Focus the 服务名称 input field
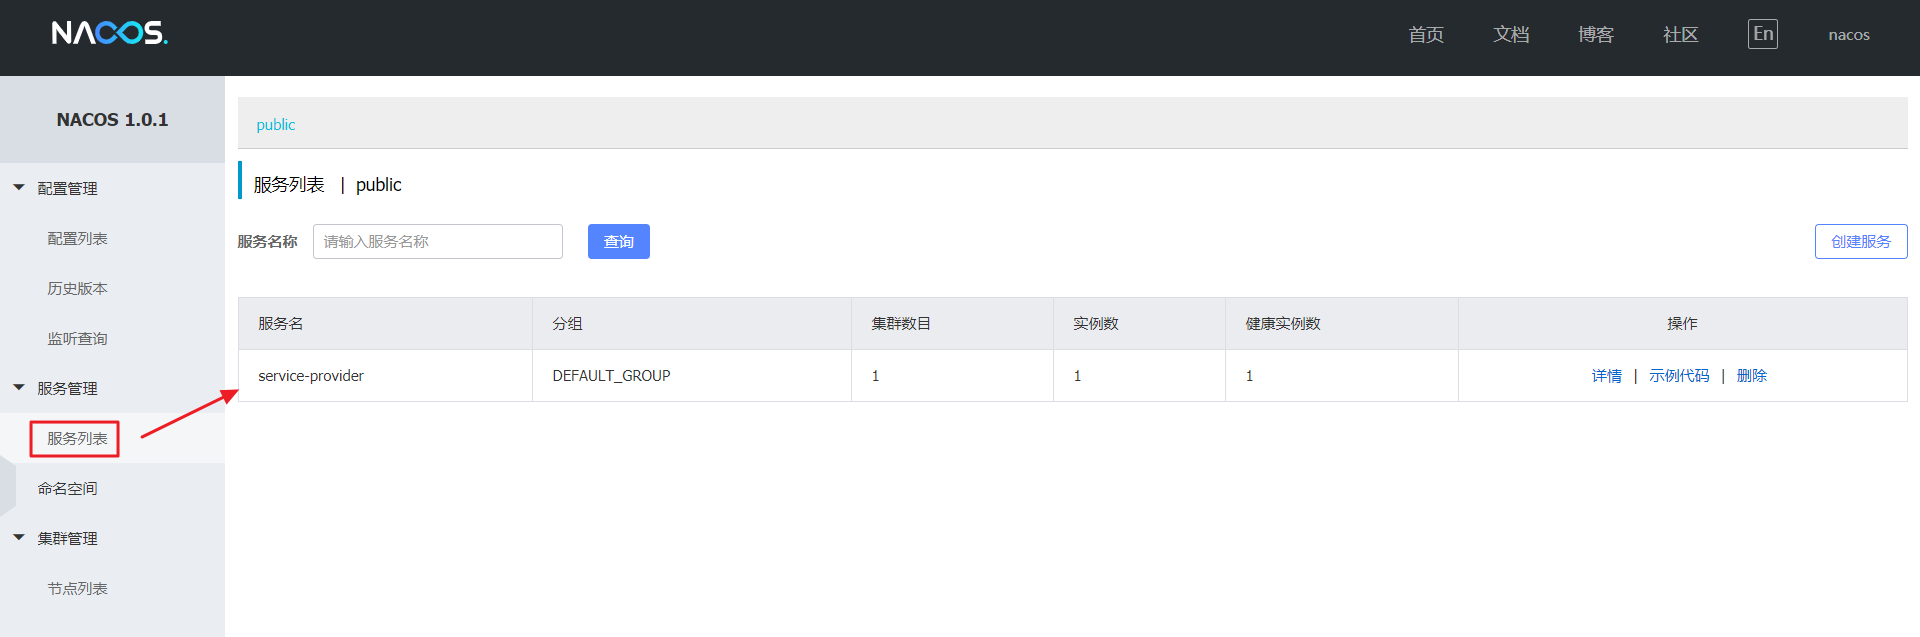This screenshot has height=637, width=1920. click(437, 241)
